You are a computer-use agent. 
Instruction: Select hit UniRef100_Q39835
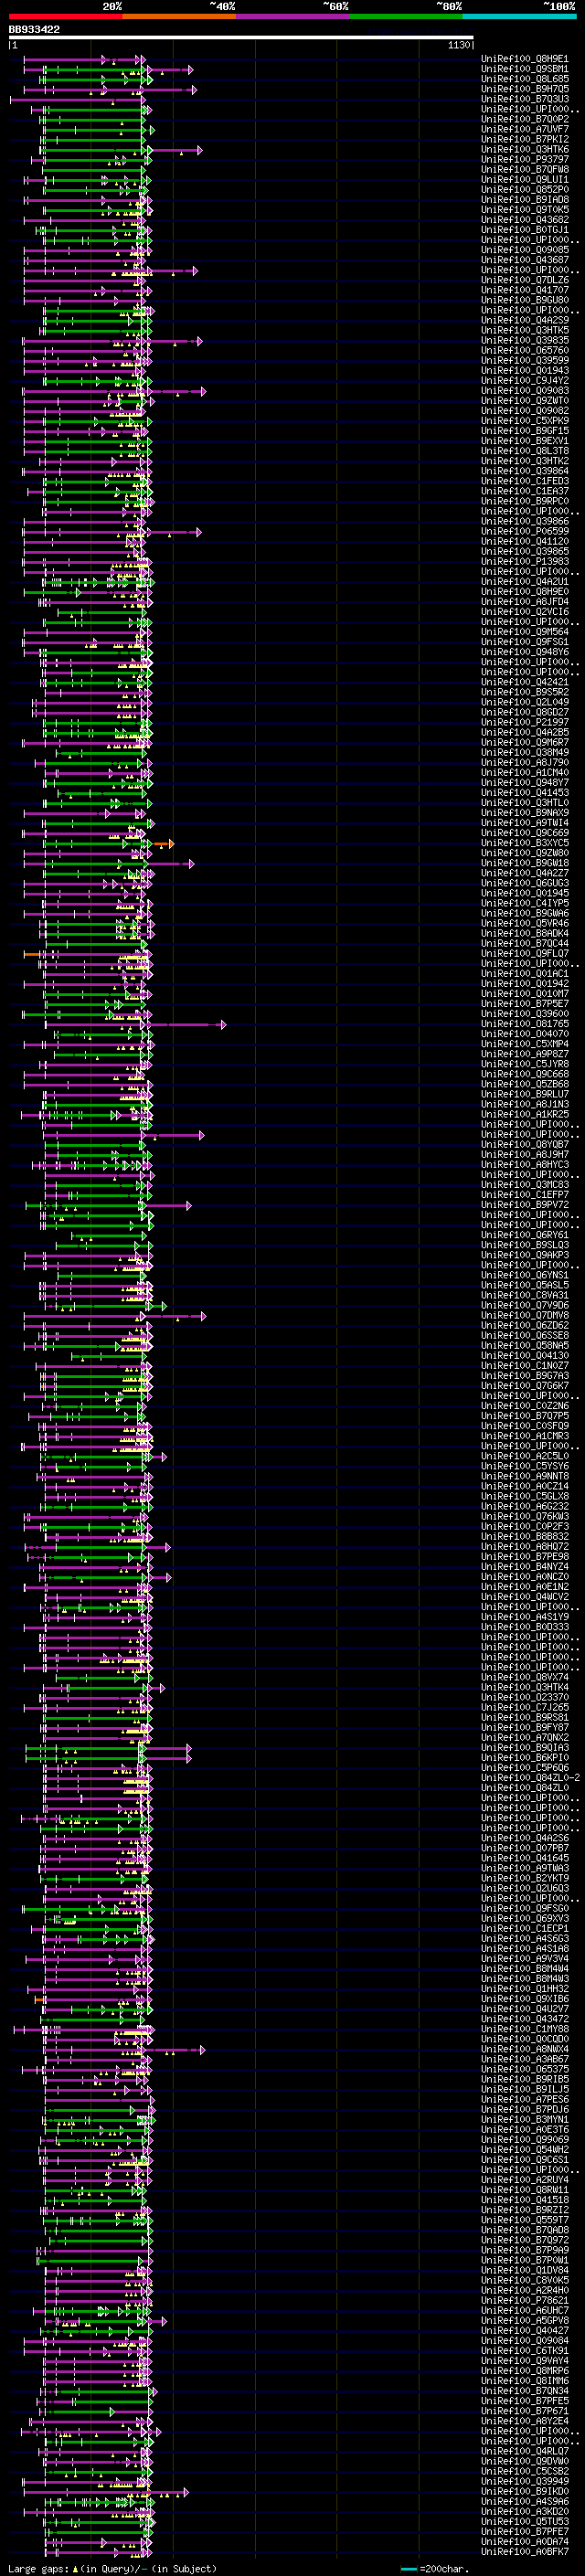pos(525,341)
